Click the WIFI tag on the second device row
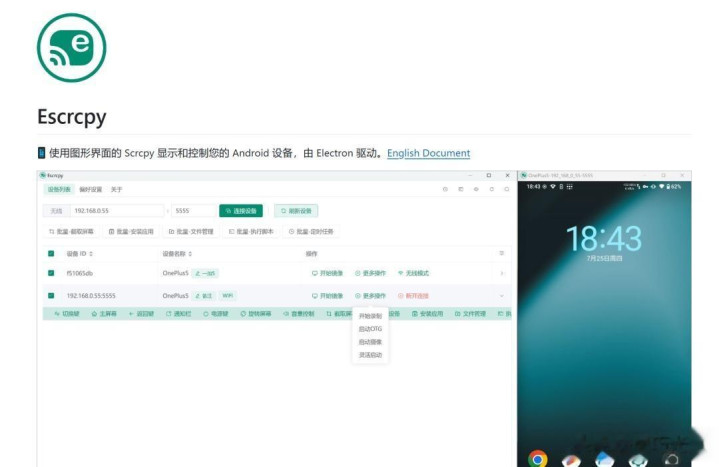719x467 pixels. click(x=228, y=296)
